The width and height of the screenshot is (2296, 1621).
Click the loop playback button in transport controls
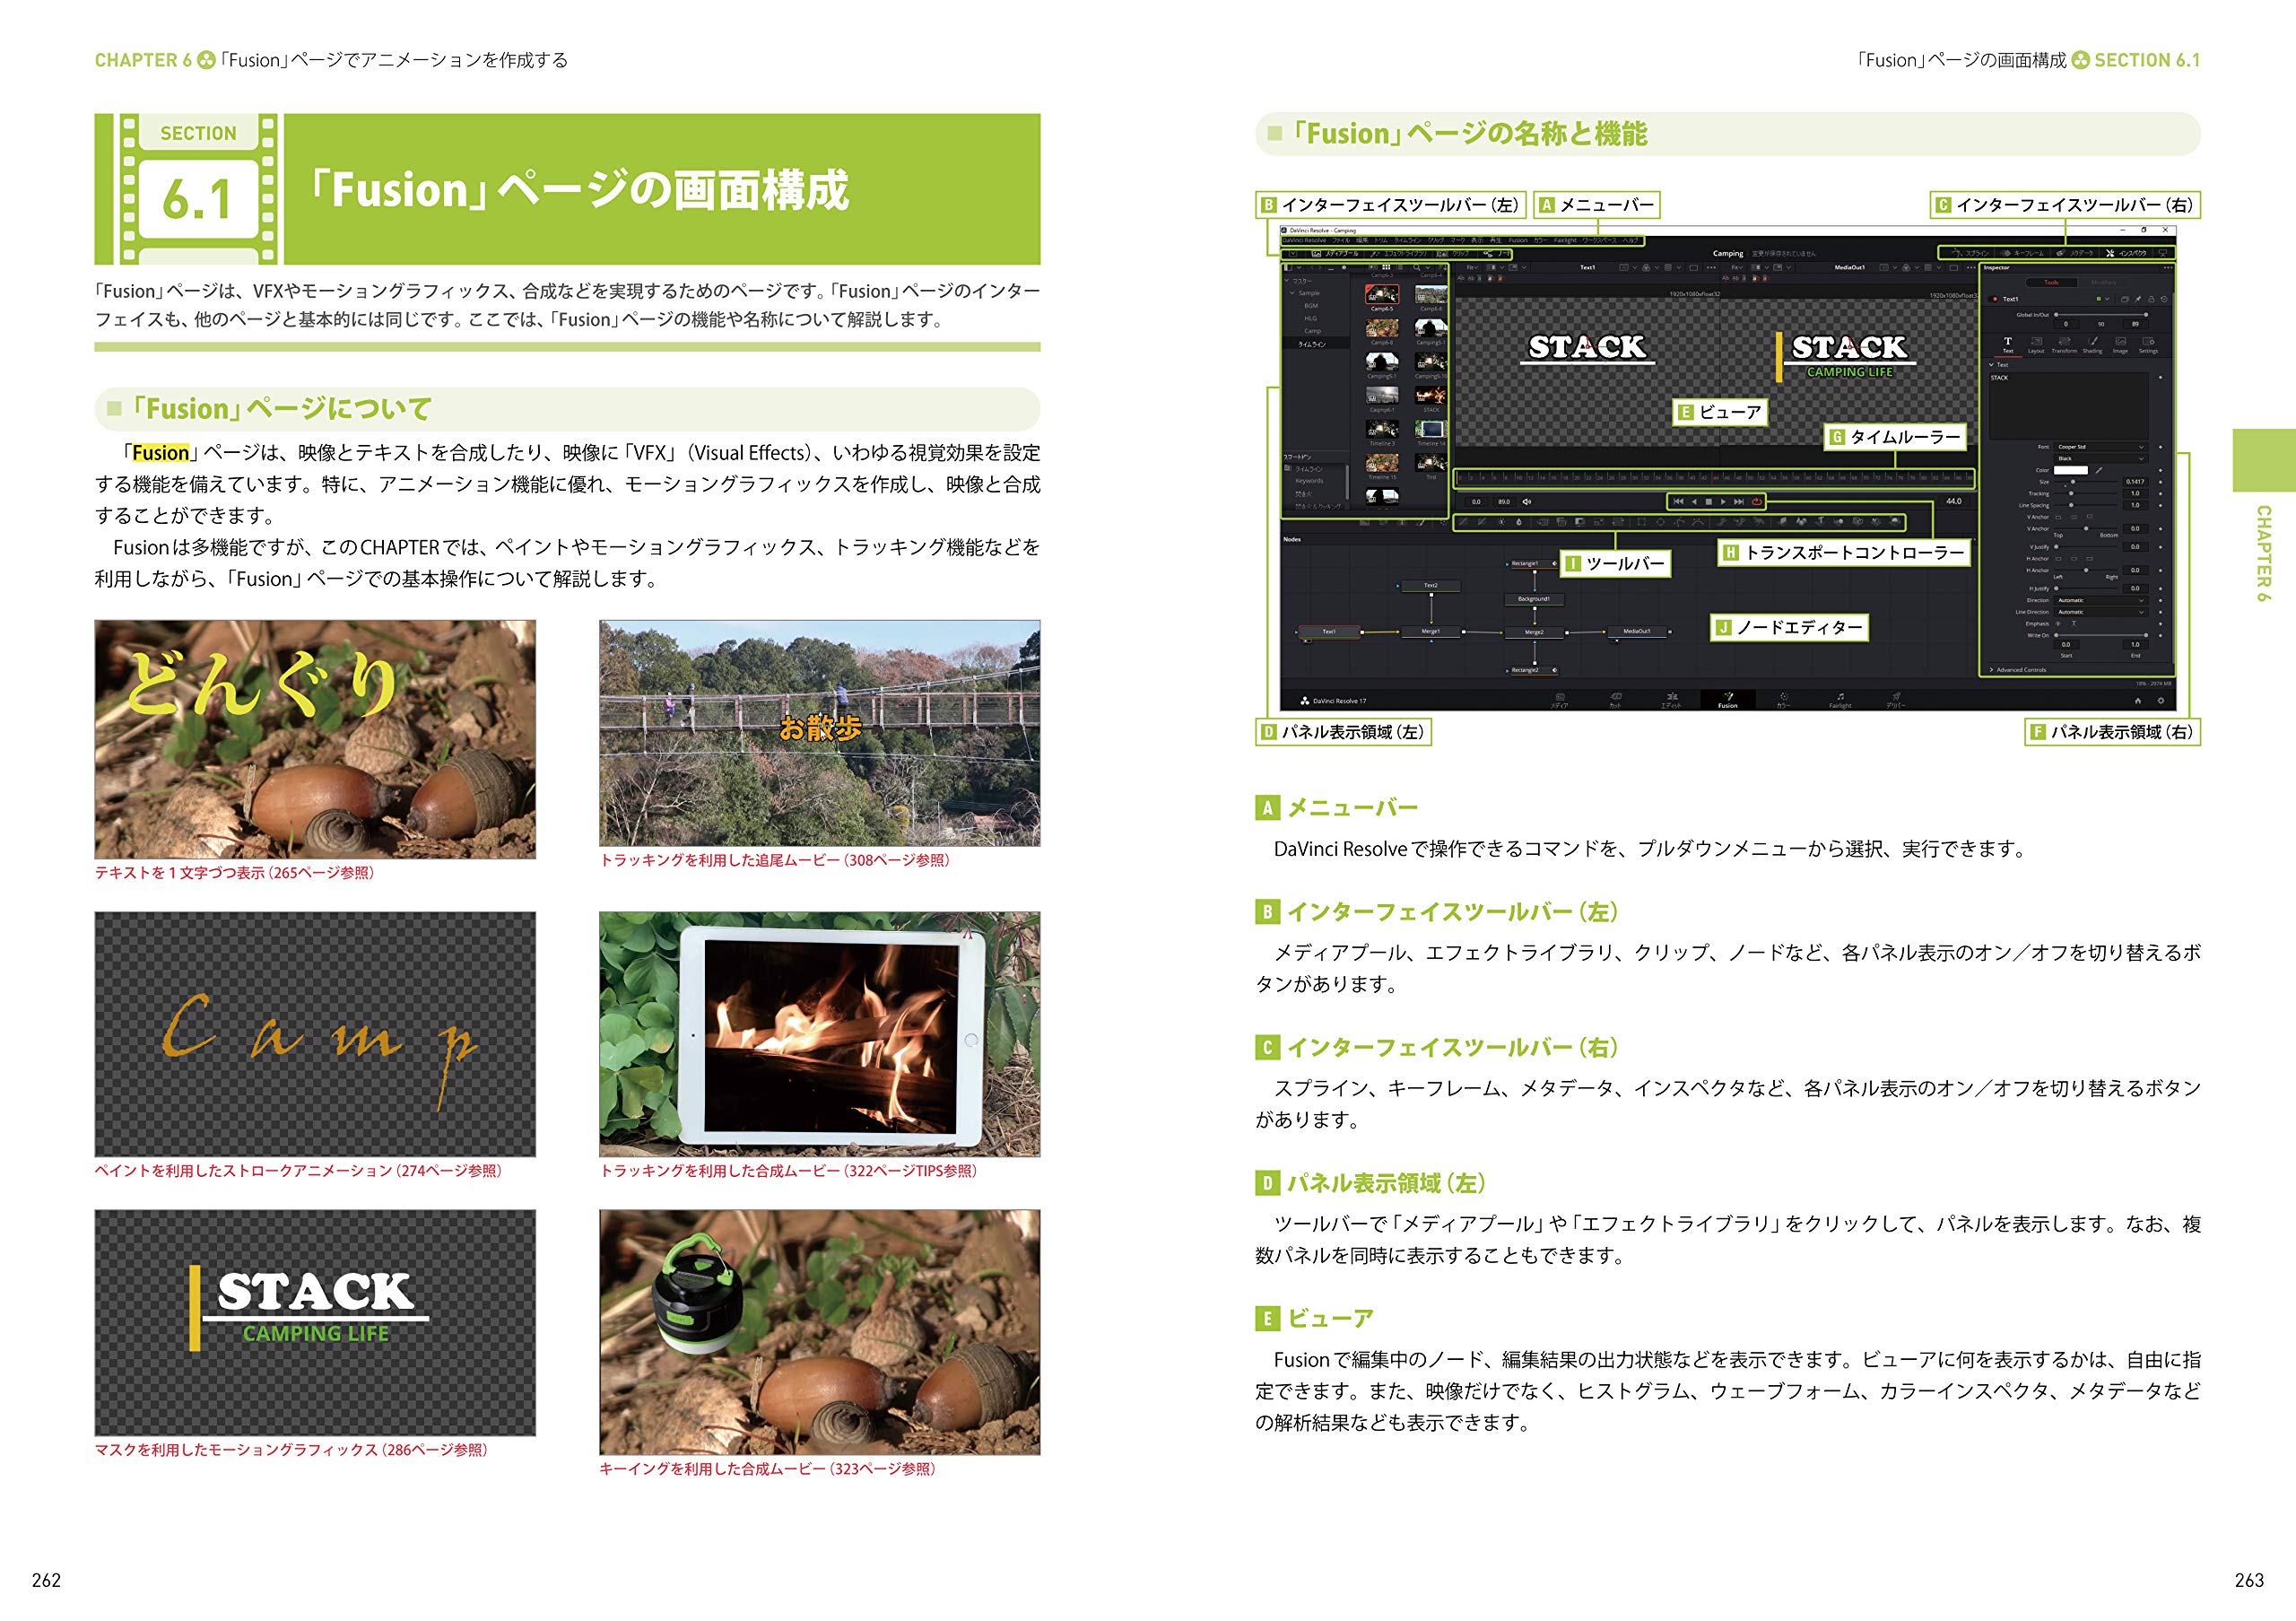(1756, 501)
